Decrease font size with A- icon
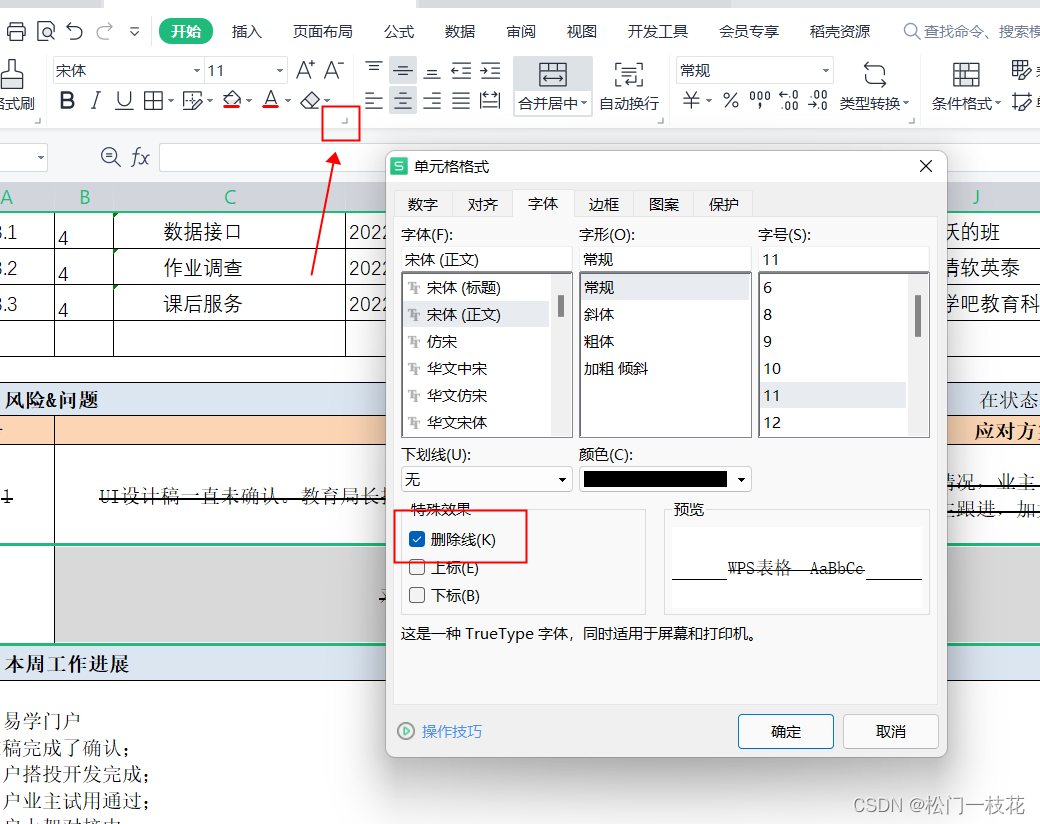 [333, 70]
